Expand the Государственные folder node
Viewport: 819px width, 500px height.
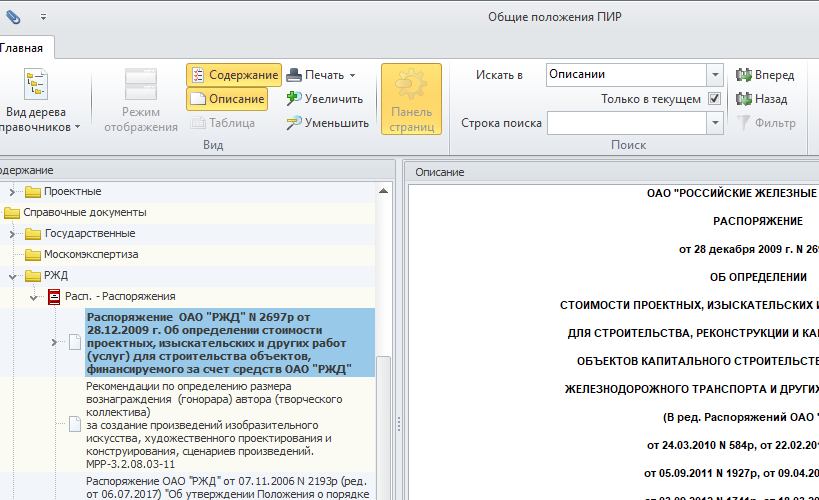(x=12, y=234)
